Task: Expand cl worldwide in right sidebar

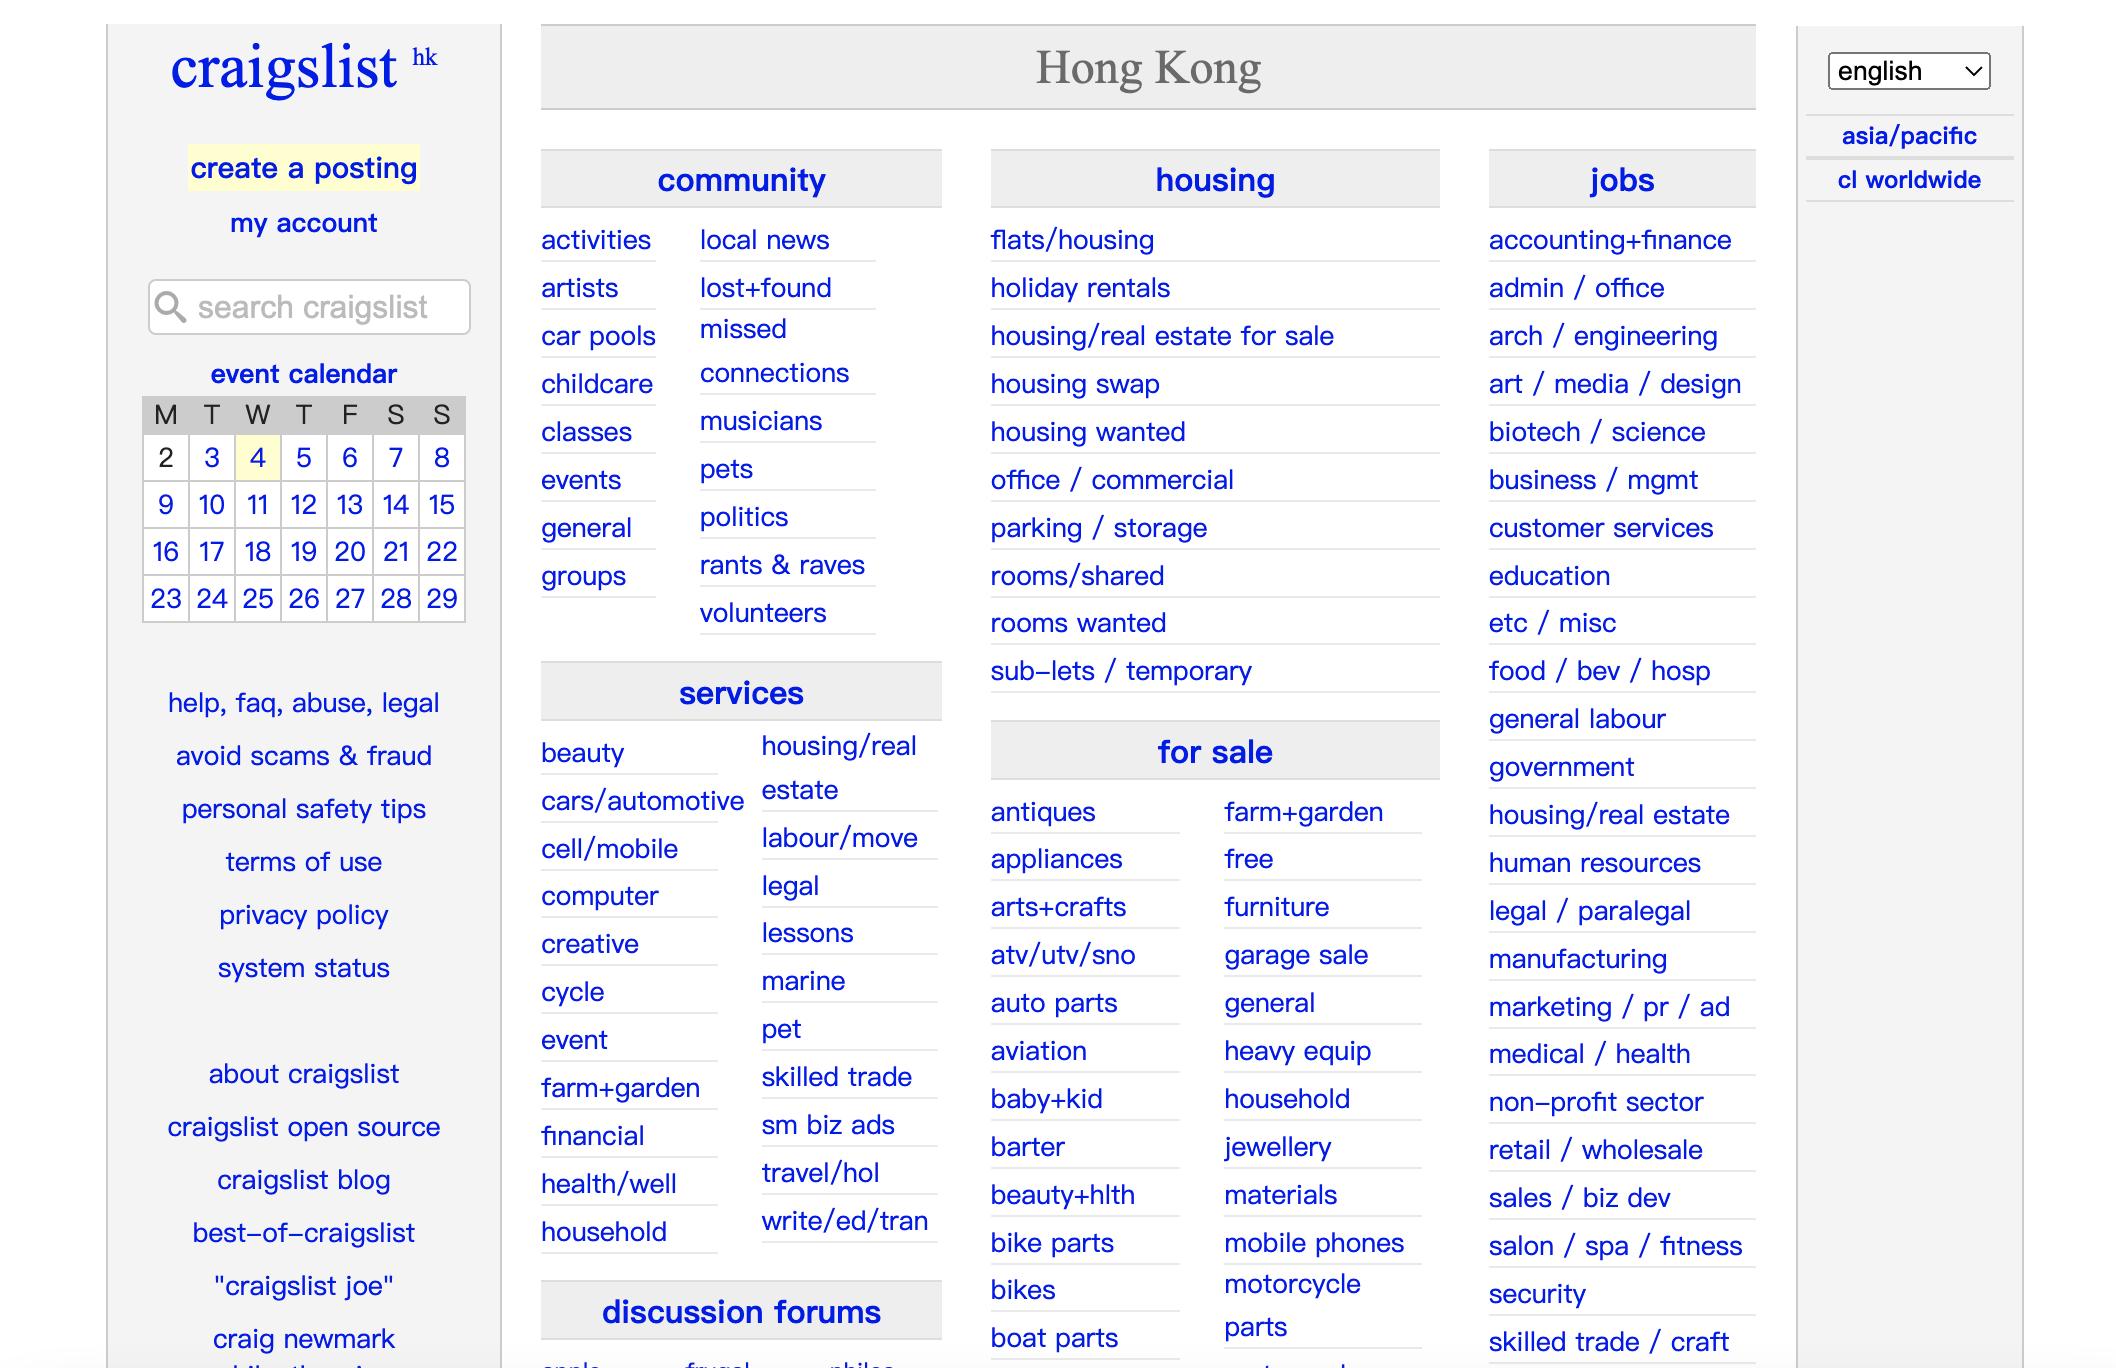Action: coord(1908,180)
